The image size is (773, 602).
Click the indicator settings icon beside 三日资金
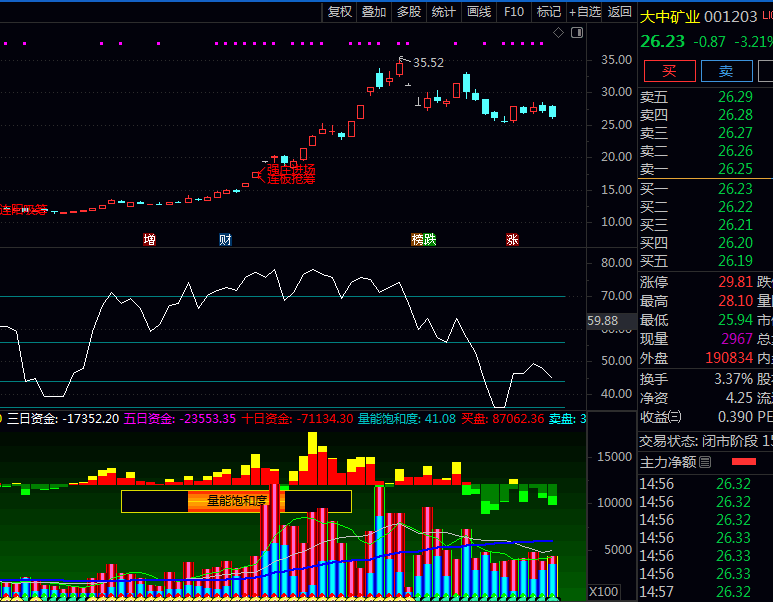tap(3, 418)
